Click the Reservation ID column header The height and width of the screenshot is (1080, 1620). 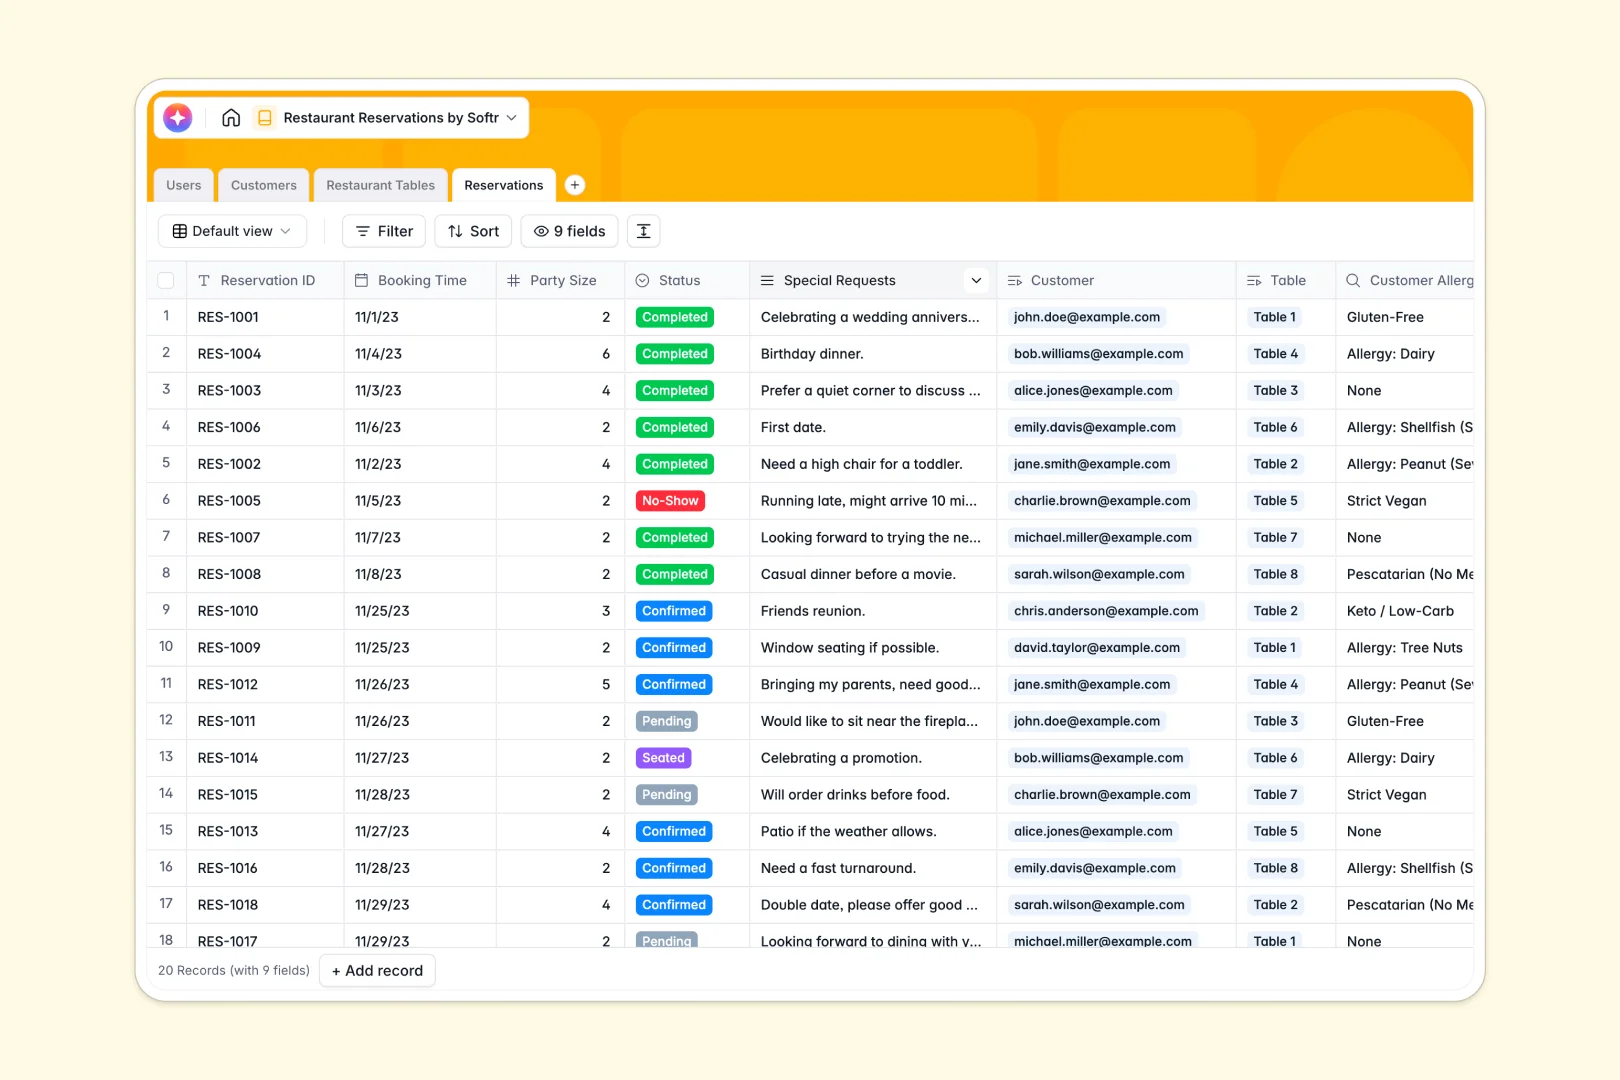[x=265, y=281]
